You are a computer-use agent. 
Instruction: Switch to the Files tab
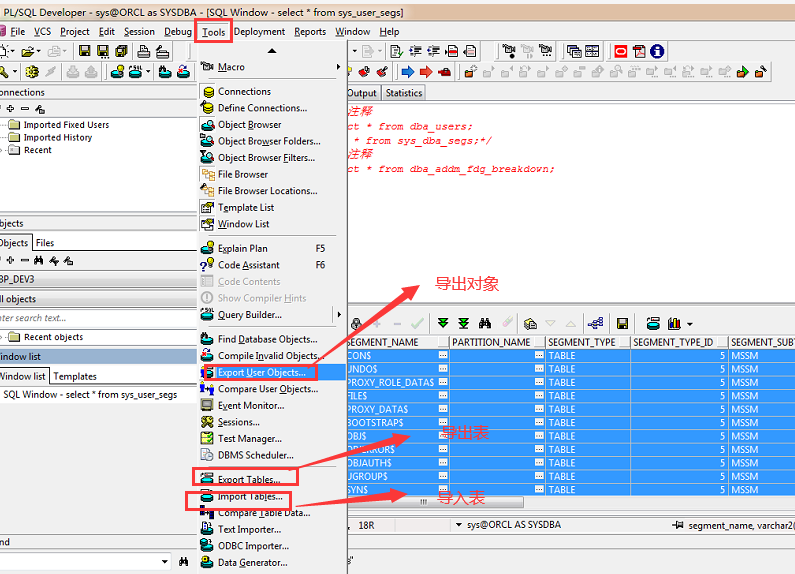tap(45, 243)
